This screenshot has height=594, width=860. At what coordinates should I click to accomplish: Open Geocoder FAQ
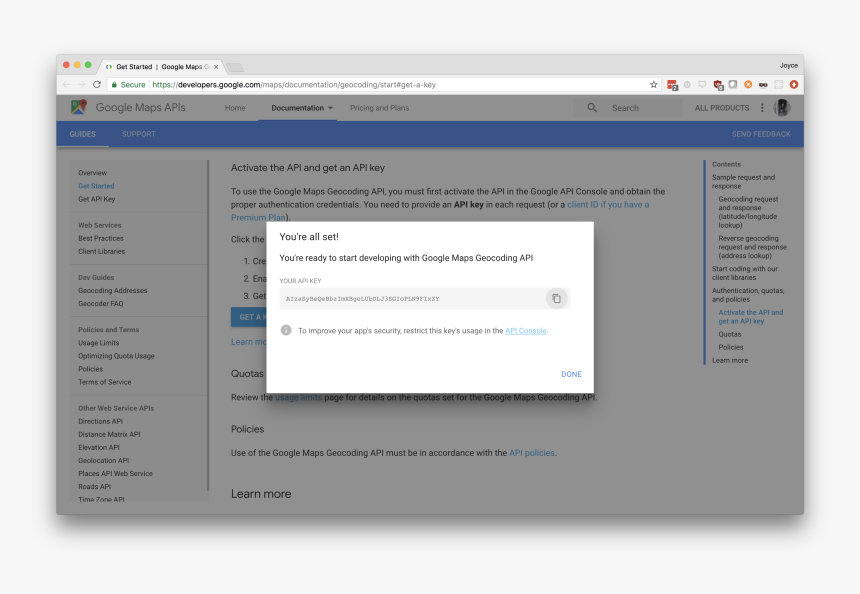coord(100,303)
